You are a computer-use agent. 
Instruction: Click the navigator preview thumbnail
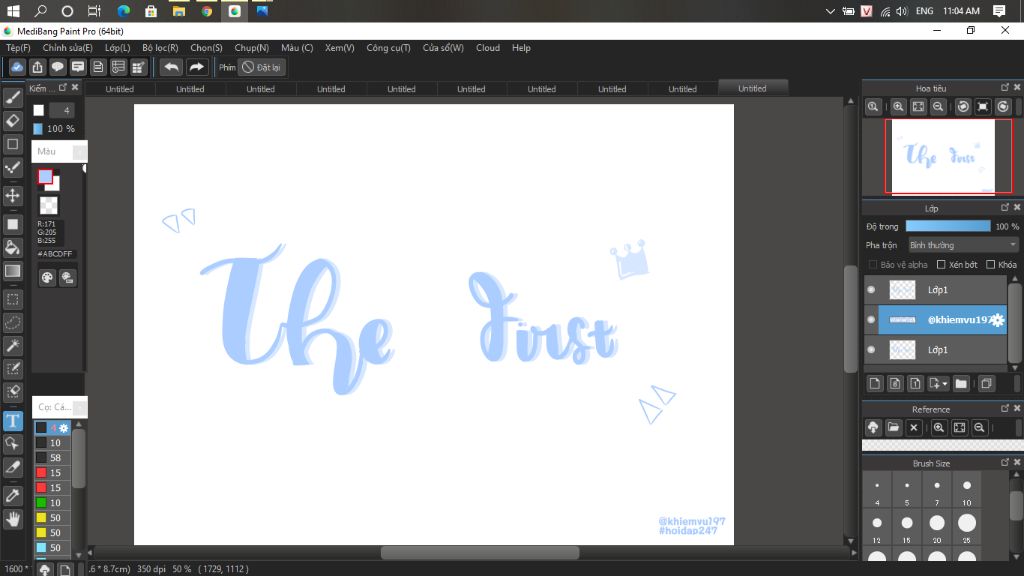(944, 157)
